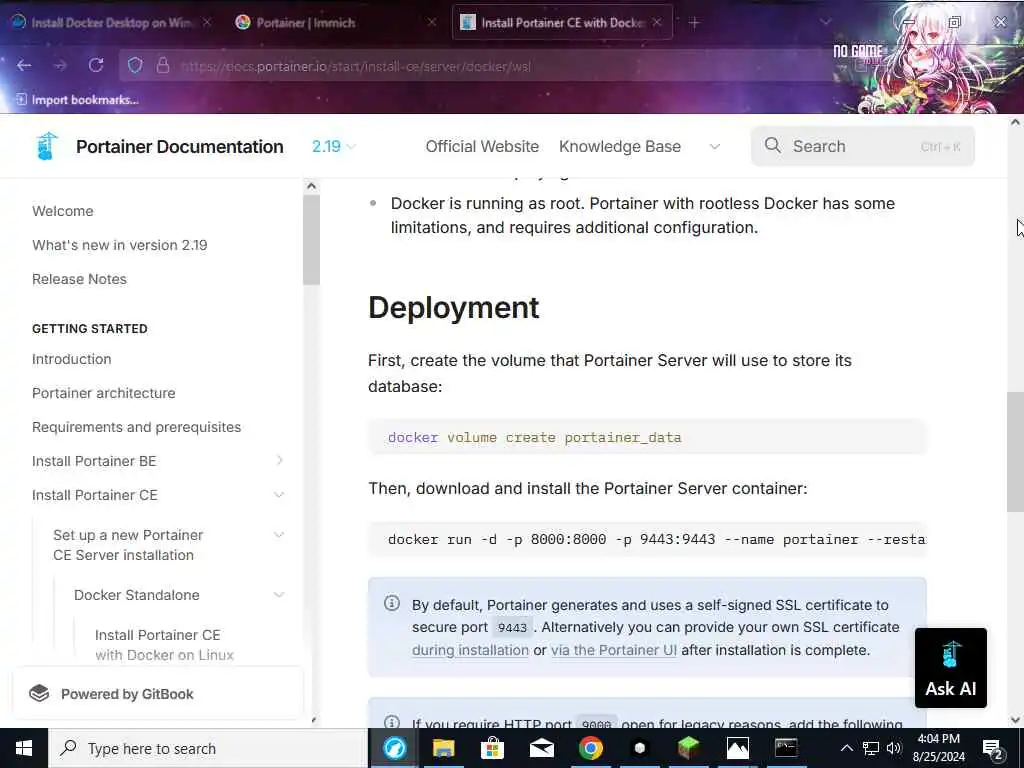Click the browser back arrow
Viewport: 1024px width, 768px height.
click(x=24, y=65)
